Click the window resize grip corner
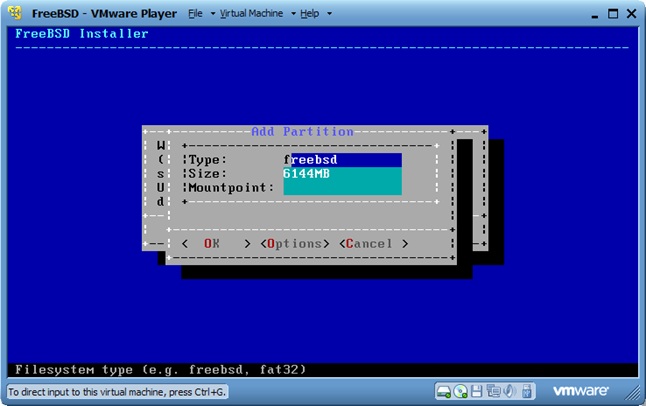 tap(633, 392)
